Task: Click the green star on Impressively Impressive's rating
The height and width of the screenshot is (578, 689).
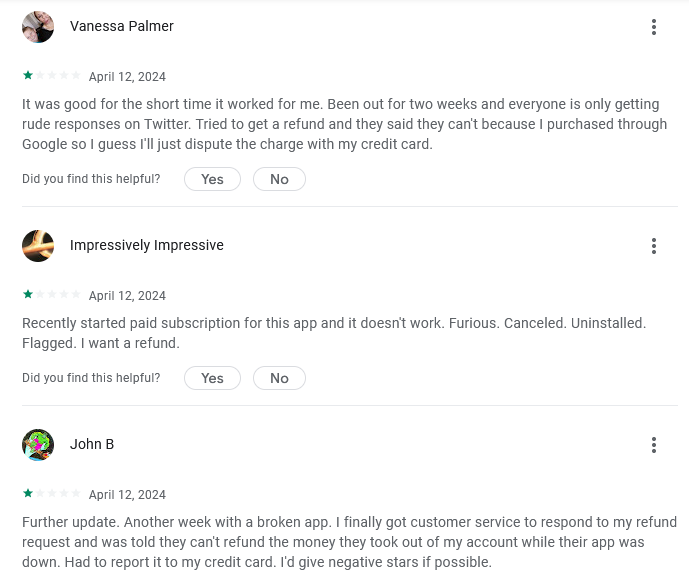Action: (x=28, y=294)
